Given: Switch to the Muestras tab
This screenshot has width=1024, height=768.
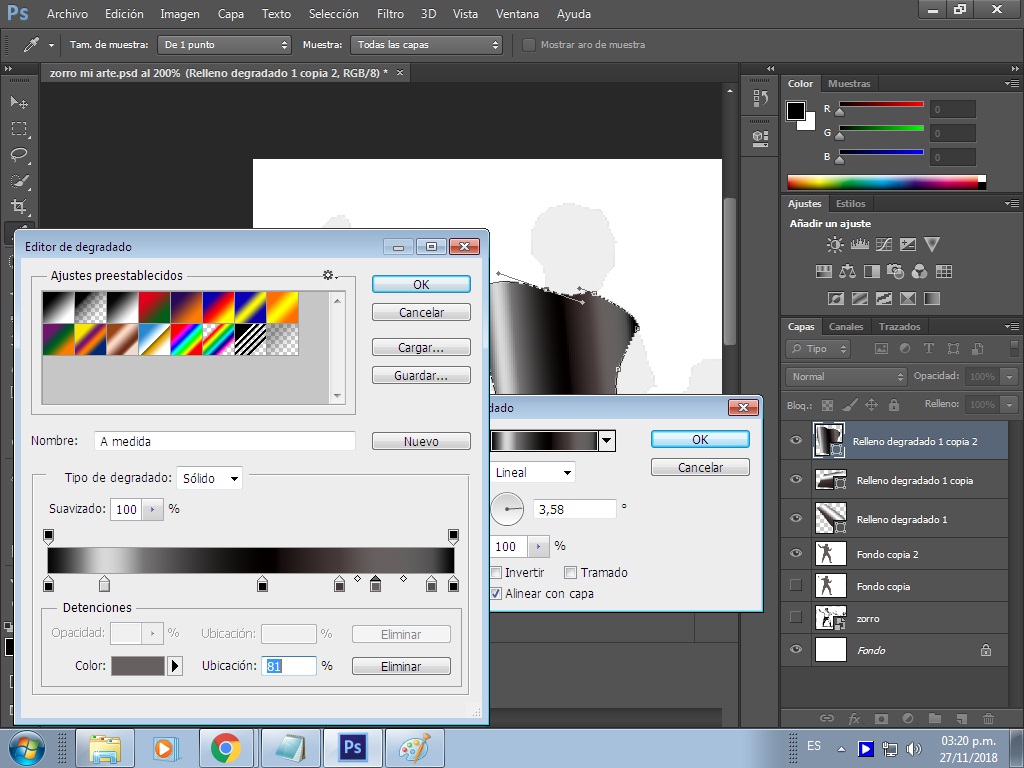Looking at the screenshot, I should tap(849, 84).
